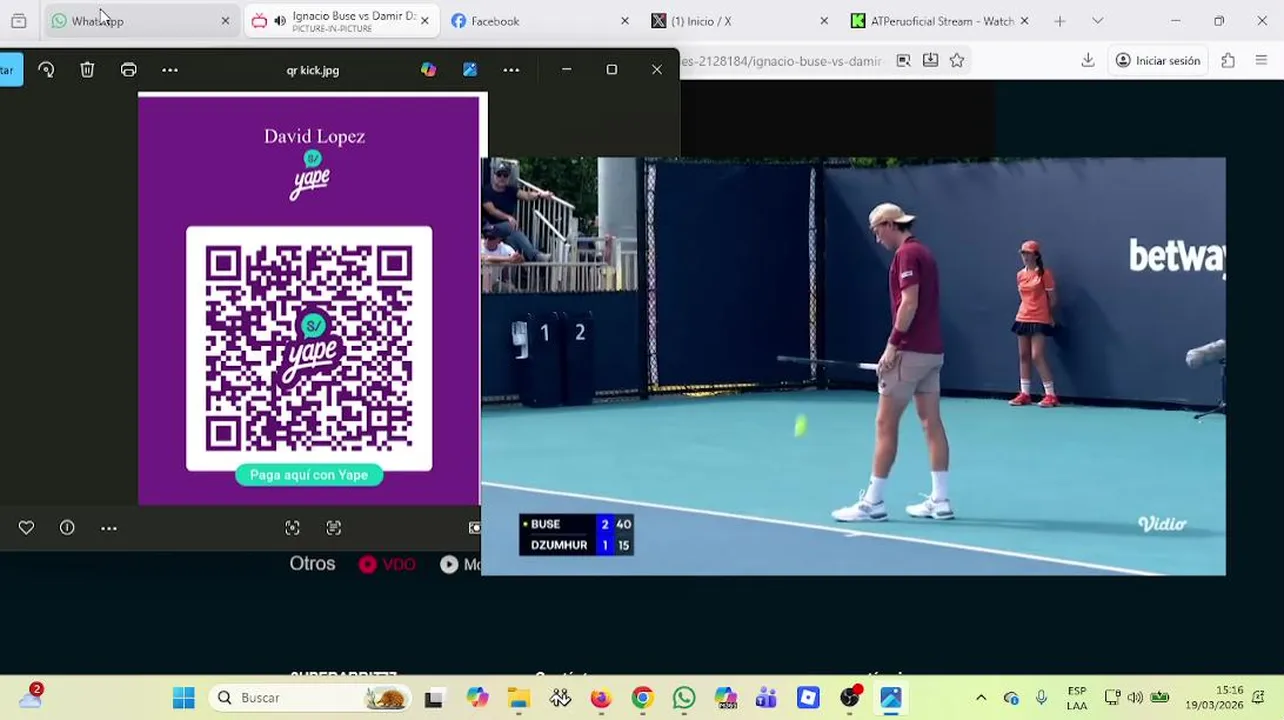Open Google Chrome from taskbar
Screen dimensions: 1284x720
642,698
